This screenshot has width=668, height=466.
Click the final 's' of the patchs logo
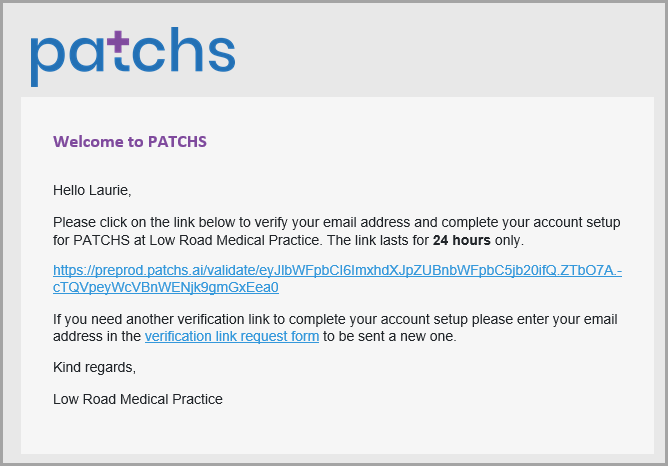(x=222, y=54)
